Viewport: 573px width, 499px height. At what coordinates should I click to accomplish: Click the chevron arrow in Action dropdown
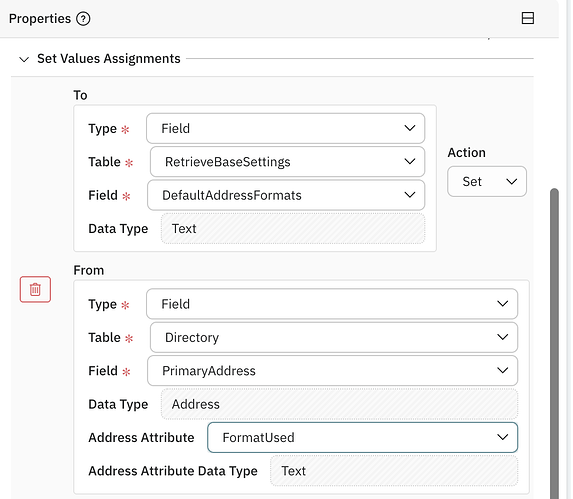point(511,182)
